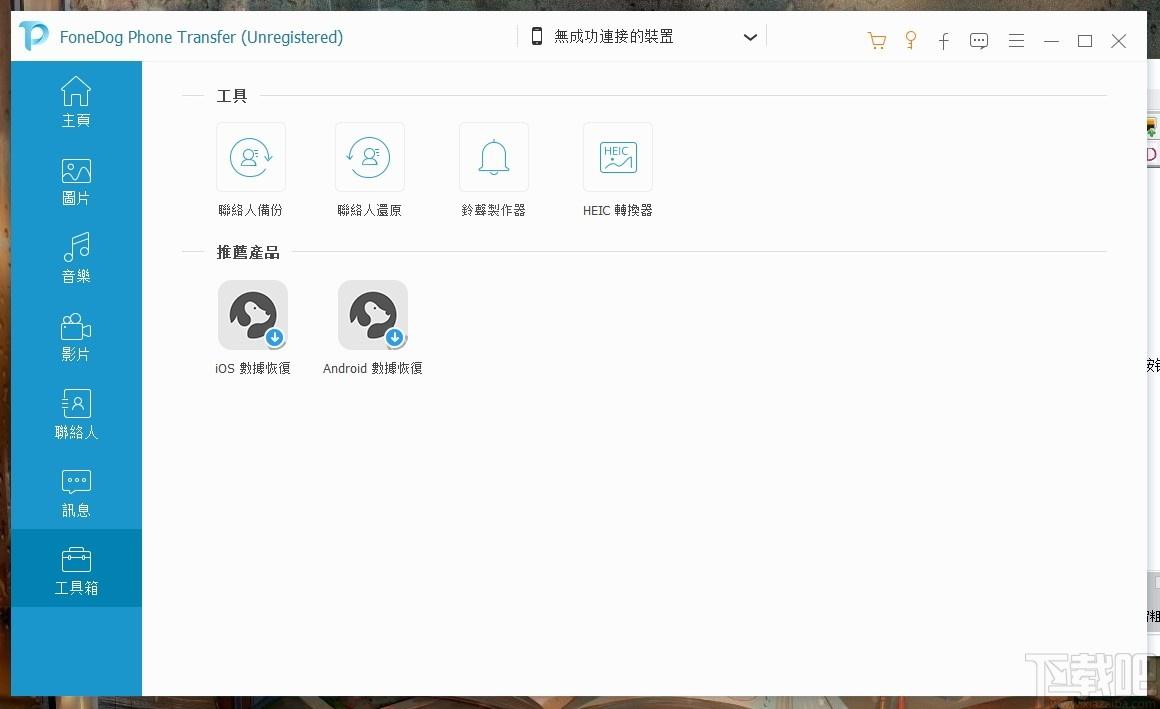
Task: Click the 聯絡人還原 label text
Action: [369, 210]
